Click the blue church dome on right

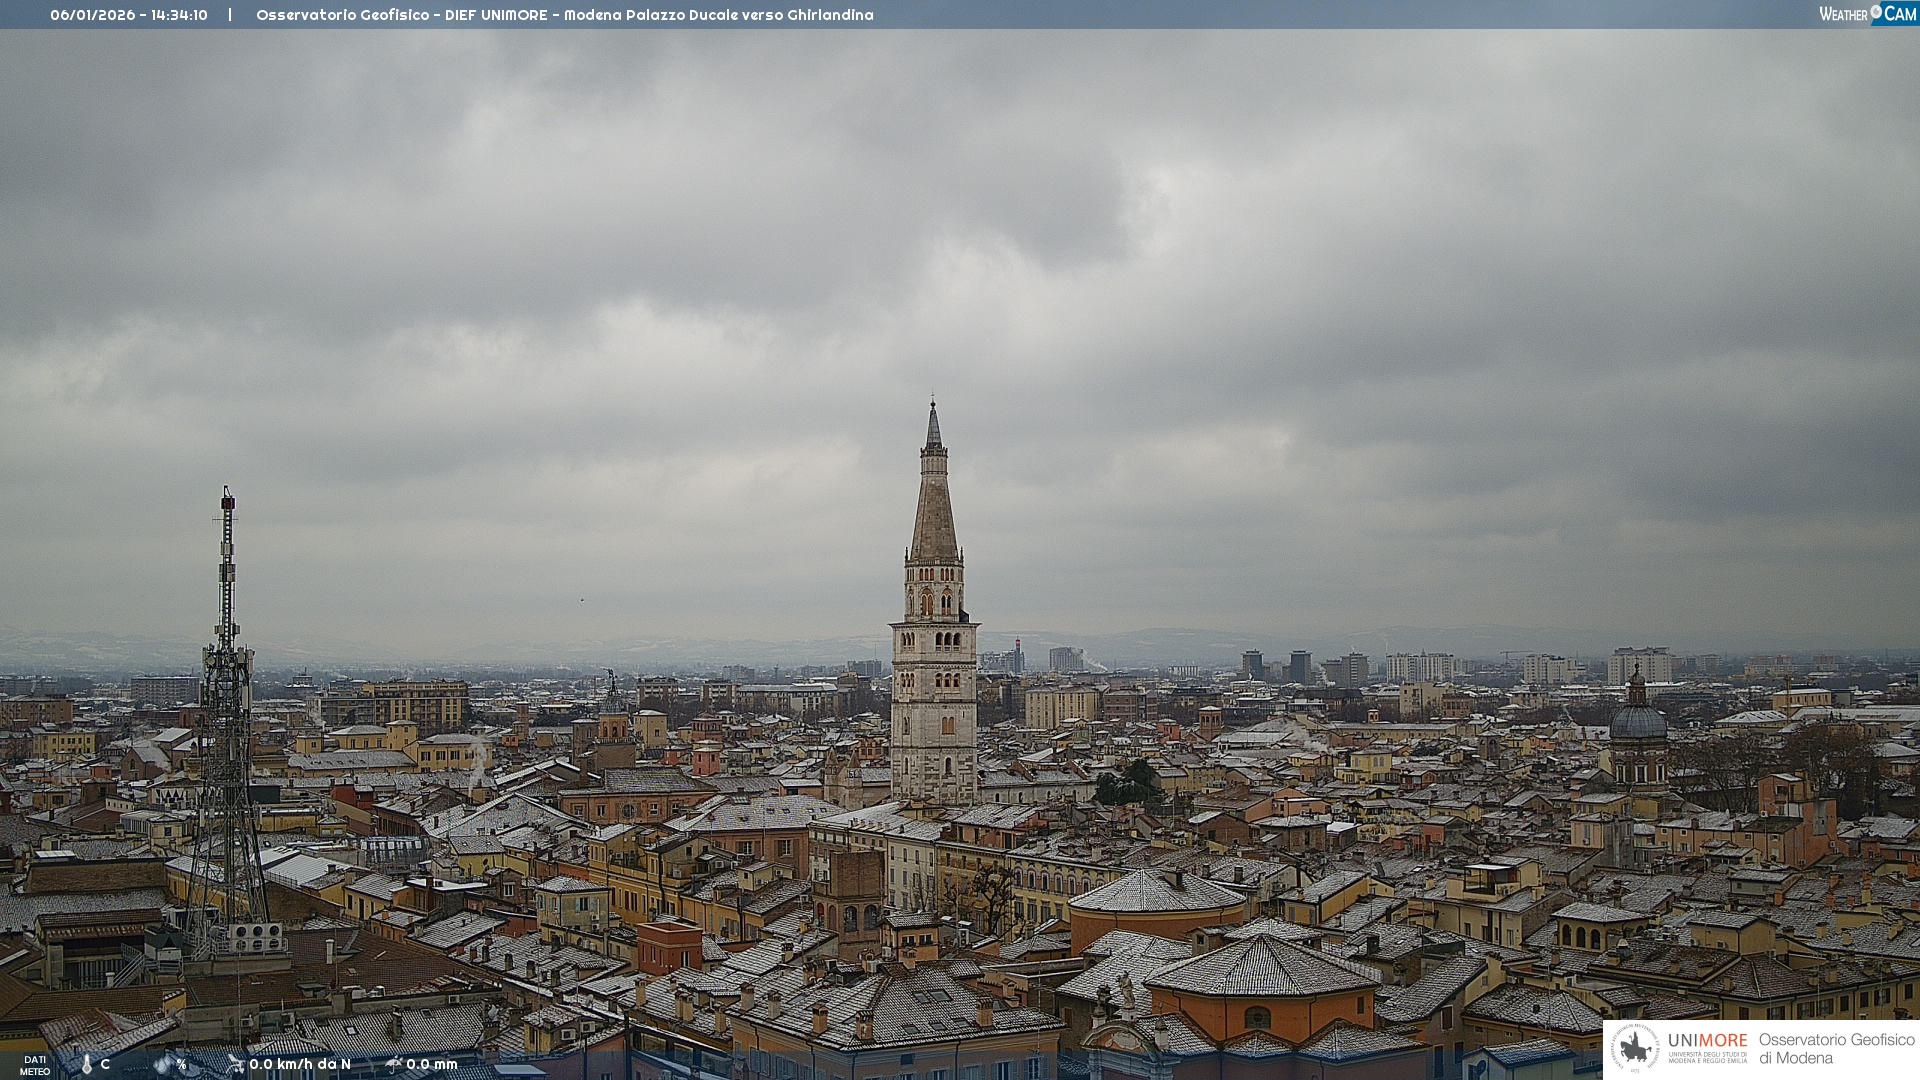coord(1638,721)
